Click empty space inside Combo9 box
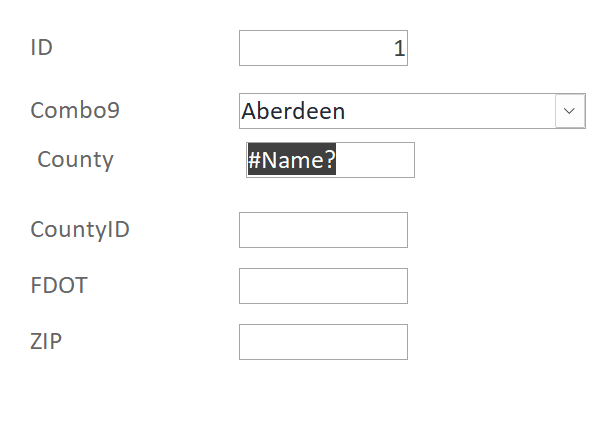The height and width of the screenshot is (445, 603). coord(450,112)
